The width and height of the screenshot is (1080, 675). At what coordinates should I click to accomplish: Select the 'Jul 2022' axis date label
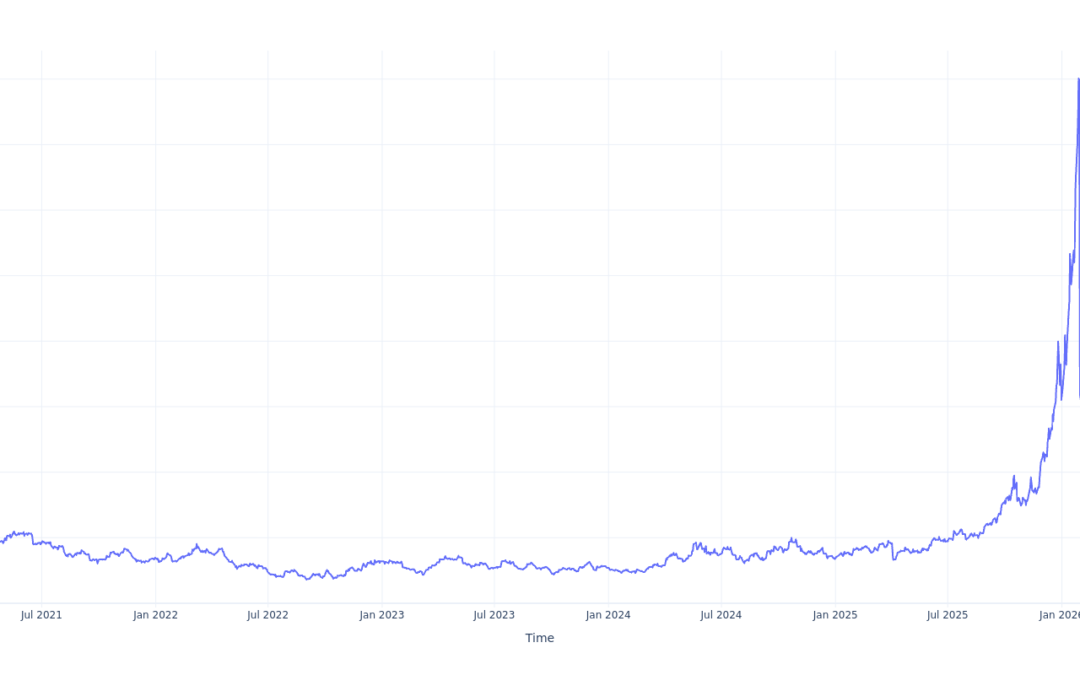click(x=268, y=615)
